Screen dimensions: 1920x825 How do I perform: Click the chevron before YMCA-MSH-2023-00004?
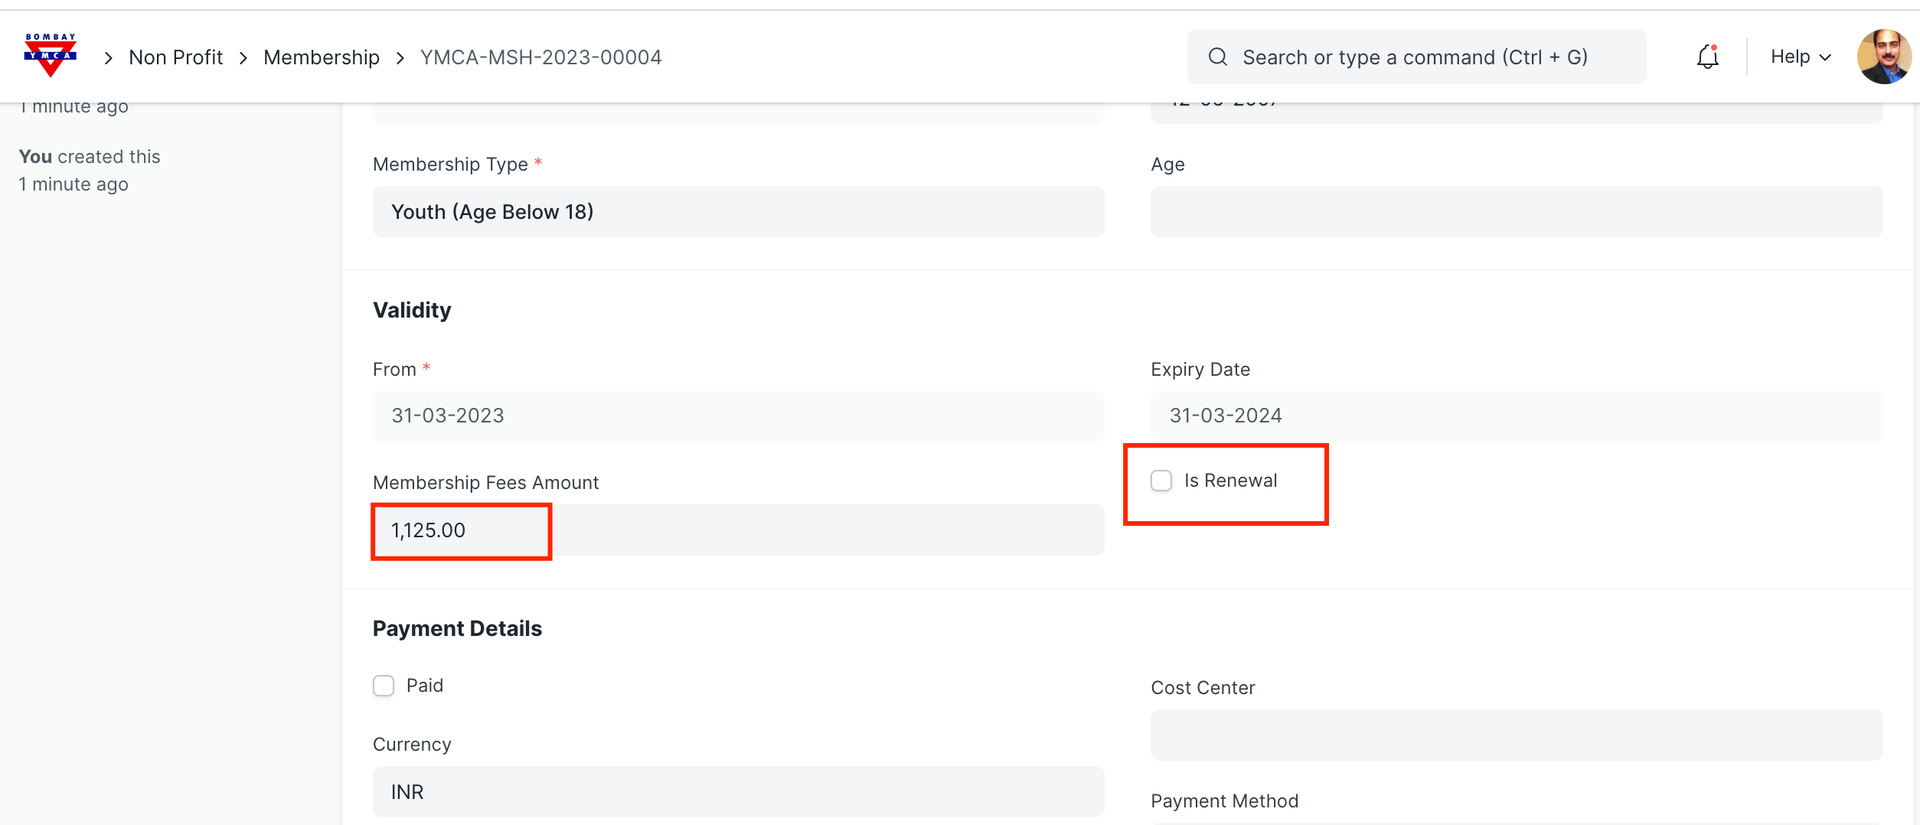[400, 58]
